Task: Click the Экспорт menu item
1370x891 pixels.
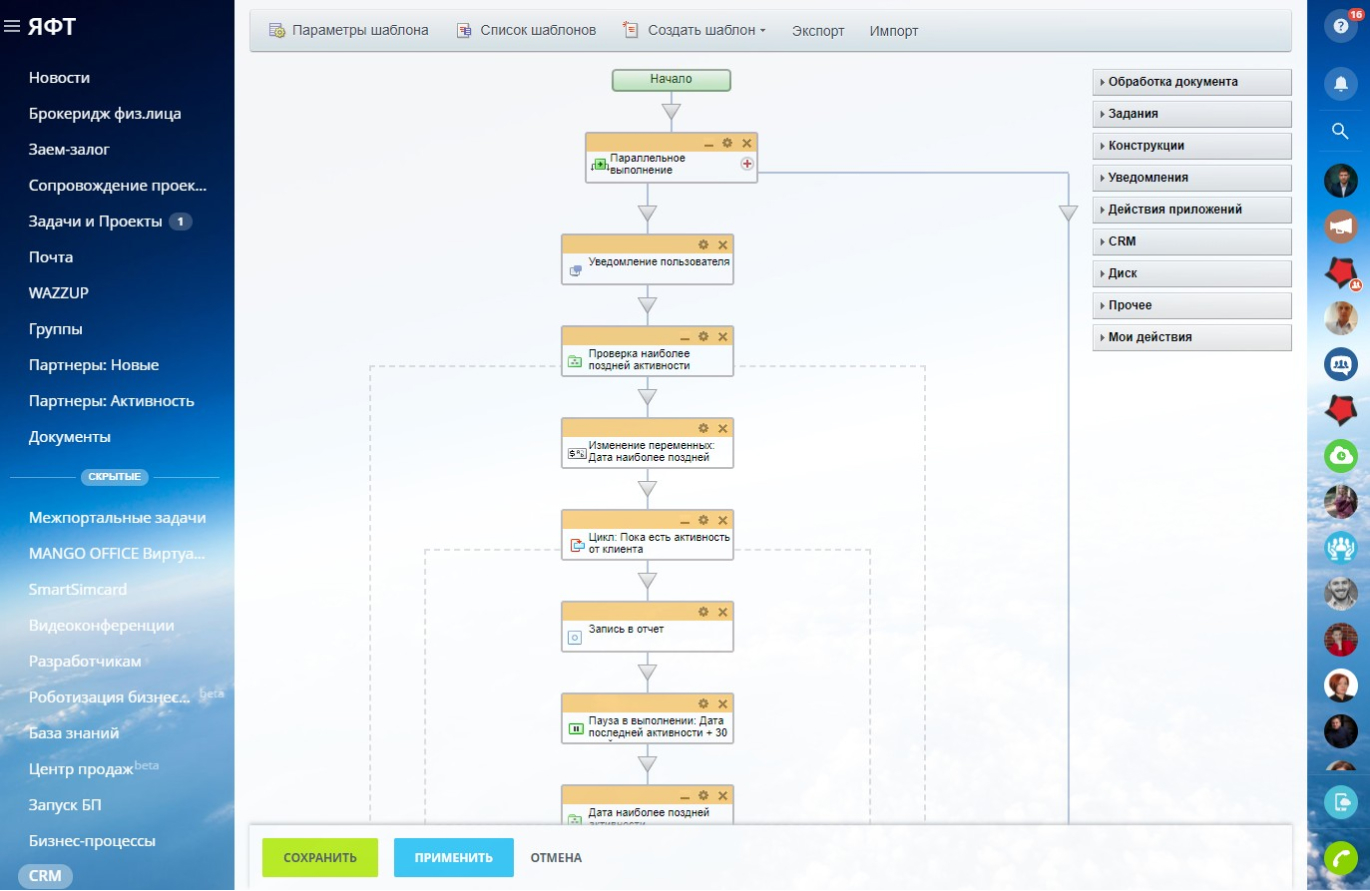Action: (818, 31)
